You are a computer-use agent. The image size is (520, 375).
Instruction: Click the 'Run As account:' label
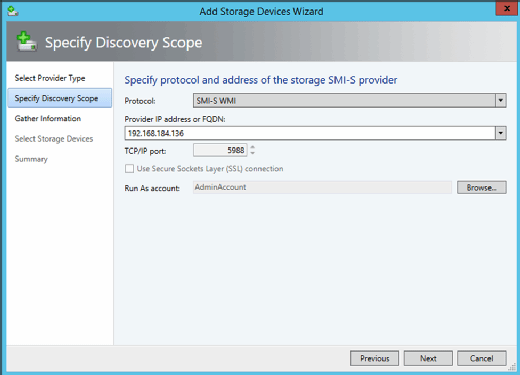[152, 188]
